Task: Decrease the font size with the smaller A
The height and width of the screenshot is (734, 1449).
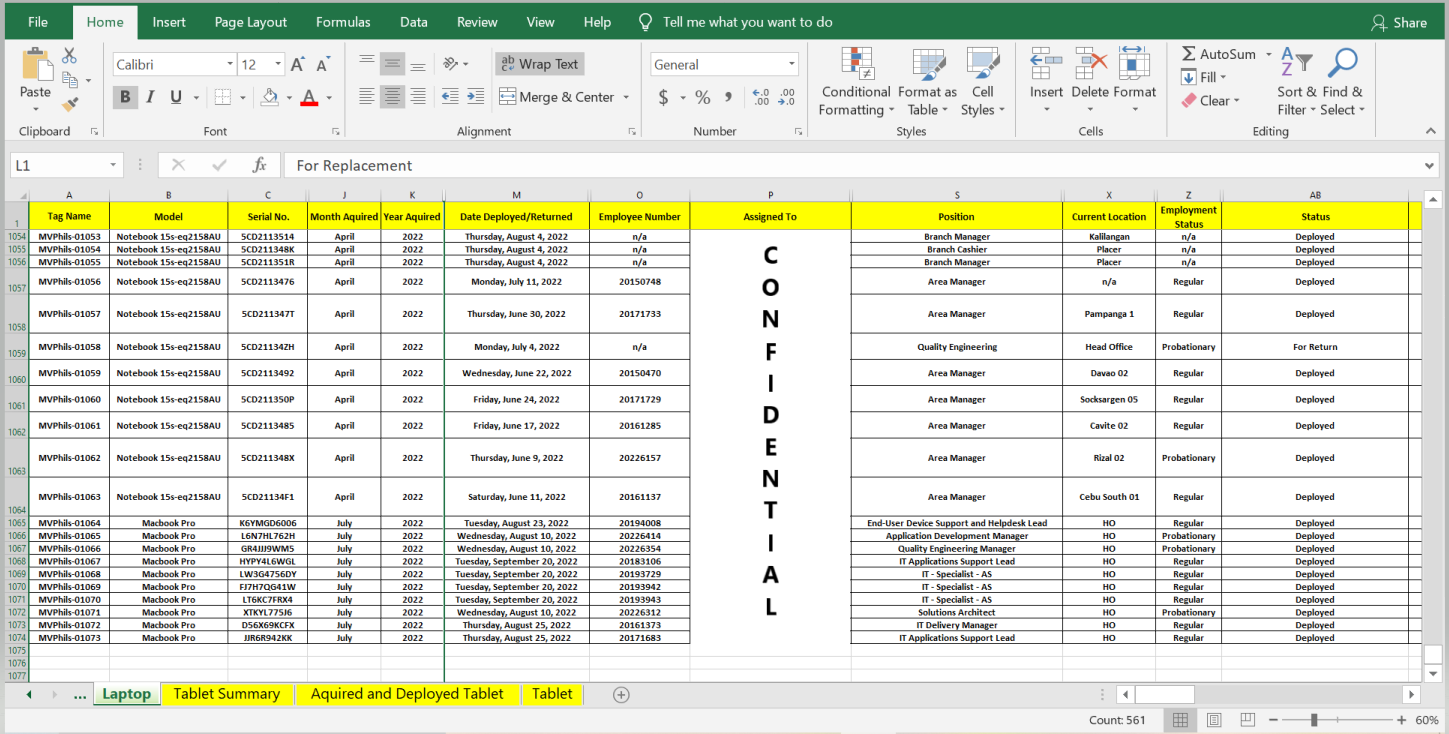Action: pyautogui.click(x=322, y=65)
